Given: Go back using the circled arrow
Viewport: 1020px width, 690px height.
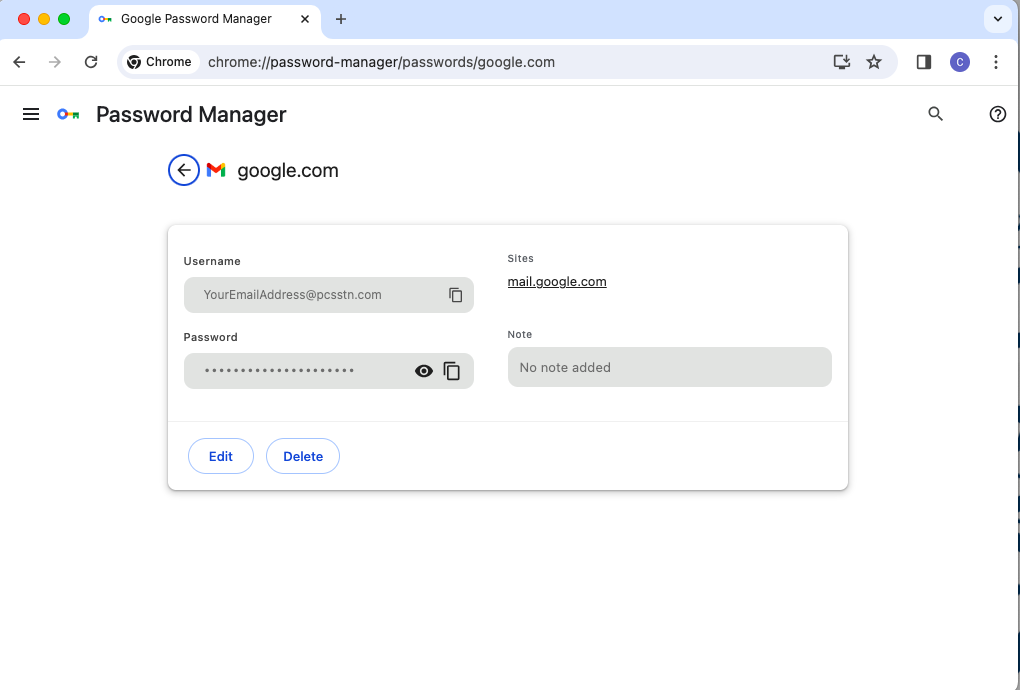Looking at the screenshot, I should [184, 170].
